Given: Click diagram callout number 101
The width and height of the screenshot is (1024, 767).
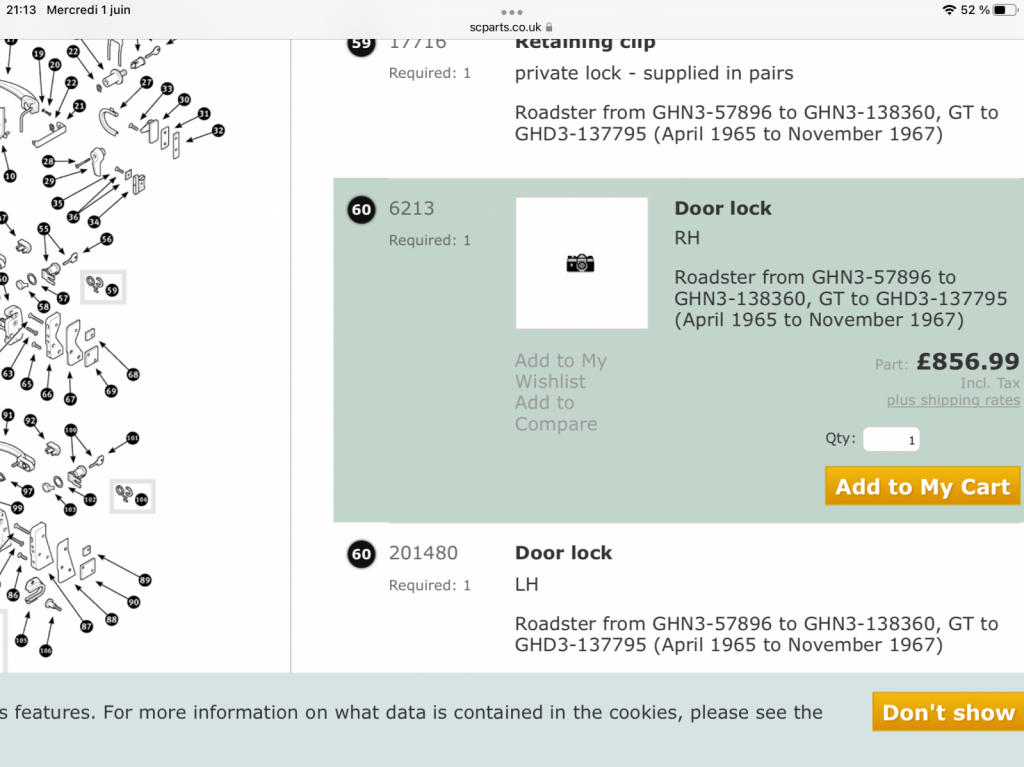Looking at the screenshot, I should (133, 438).
